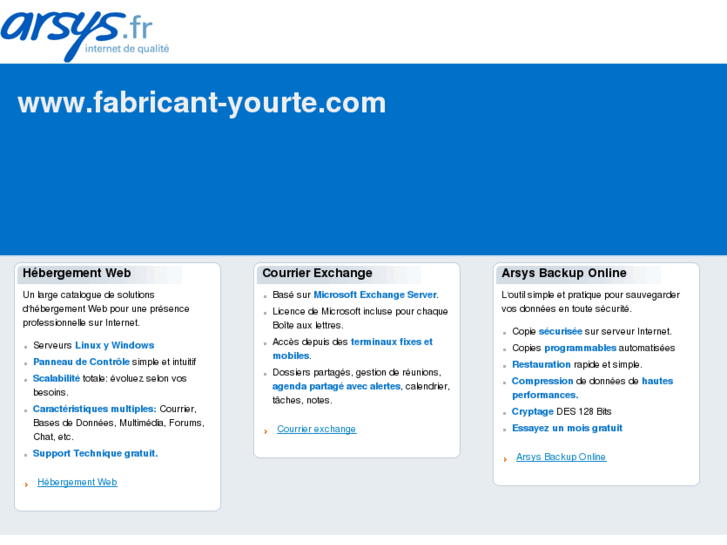Image resolution: width=727 pixels, height=545 pixels.
Task: Click 'Licence de Microsoft incluse' bullet text
Action: tap(360, 318)
